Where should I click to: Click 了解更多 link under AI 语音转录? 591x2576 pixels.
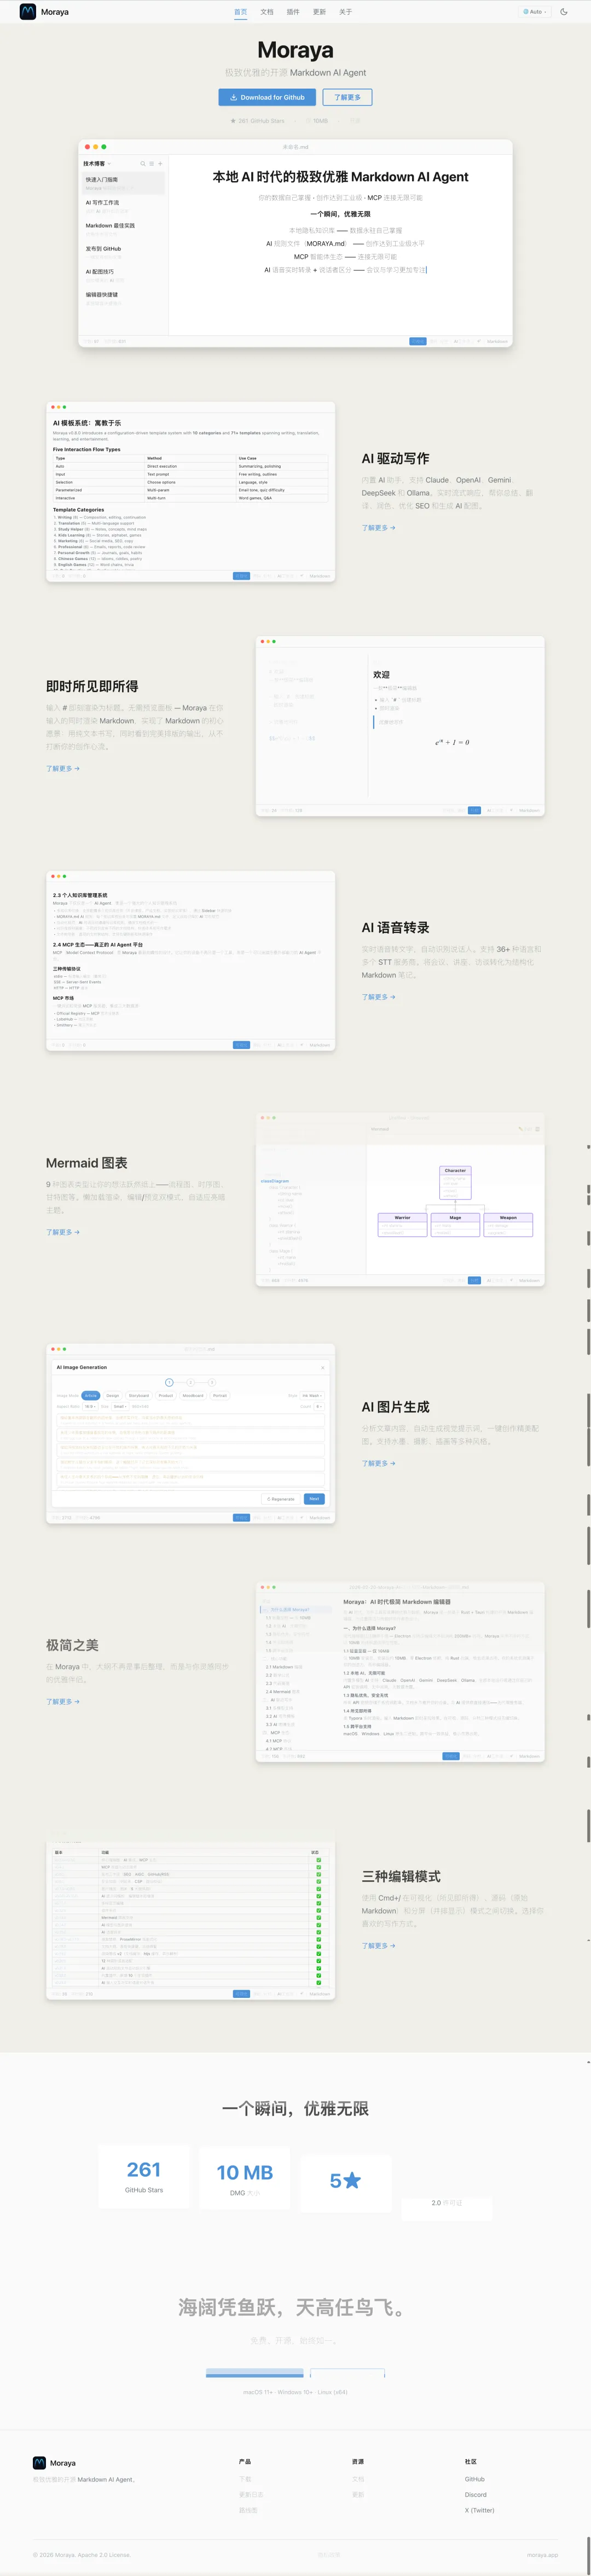378,996
